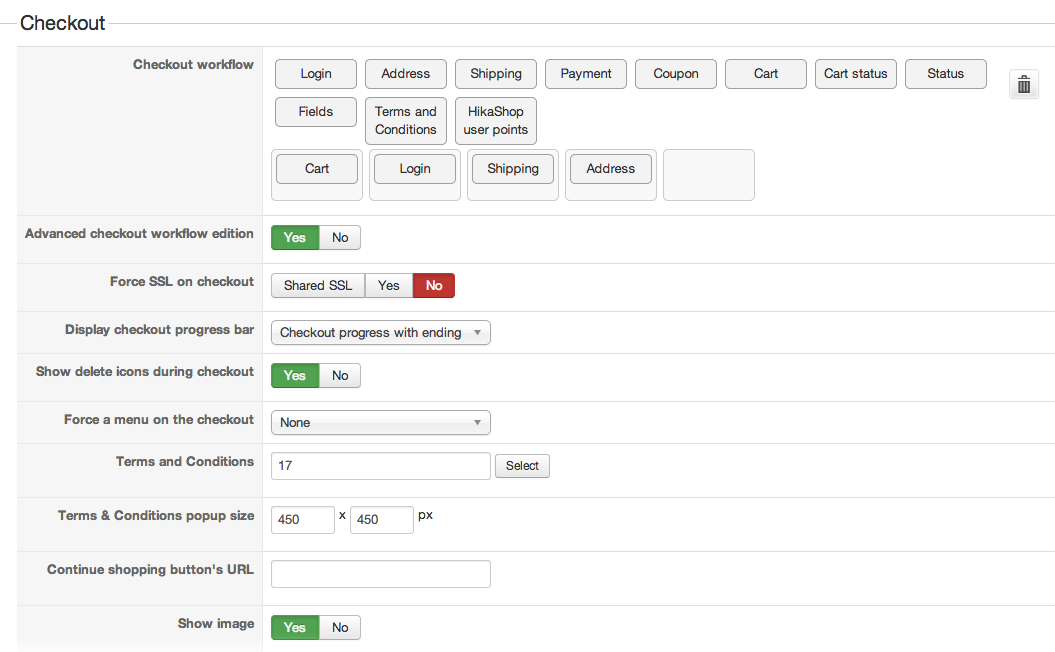Click the Terms and Conditions workflow block
Screen dimensions: 1055x652
point(406,121)
